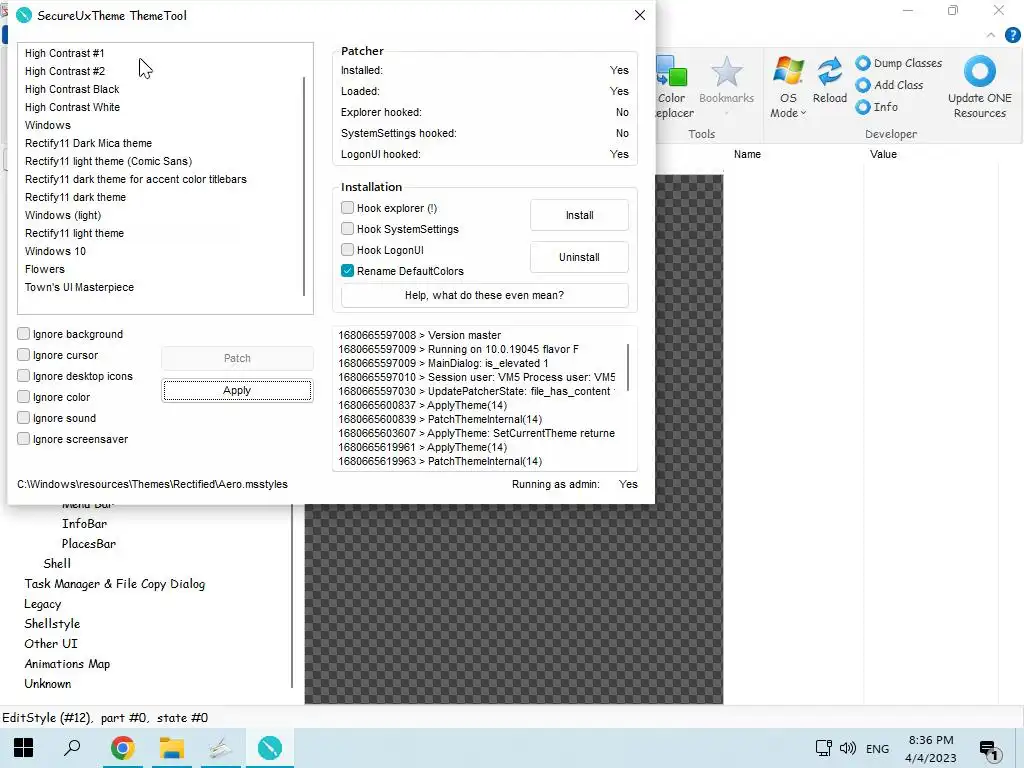The width and height of the screenshot is (1024, 768).
Task: Click the ThemeTool taskbar icon
Action: 270,748
